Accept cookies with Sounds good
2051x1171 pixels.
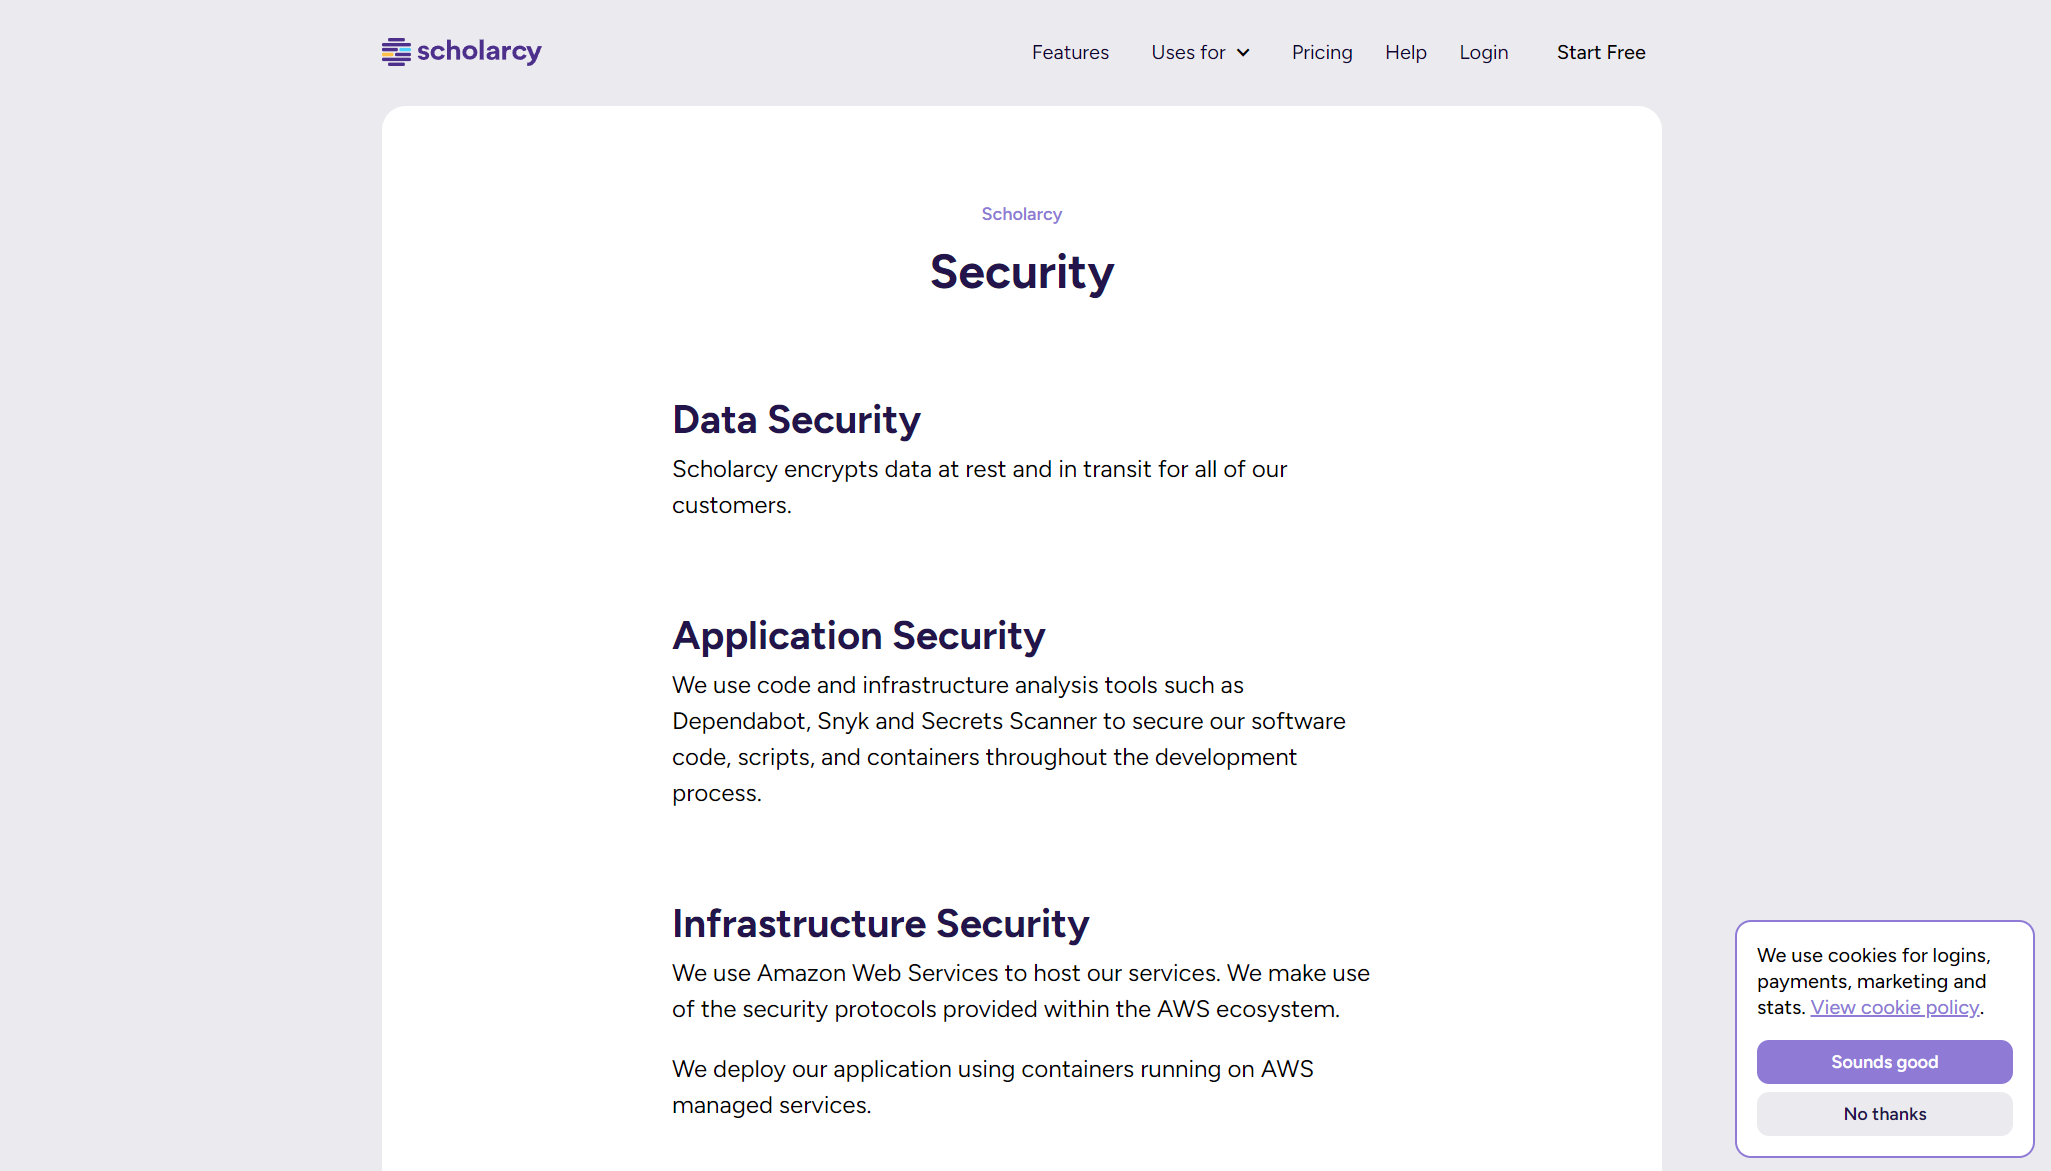pos(1884,1062)
